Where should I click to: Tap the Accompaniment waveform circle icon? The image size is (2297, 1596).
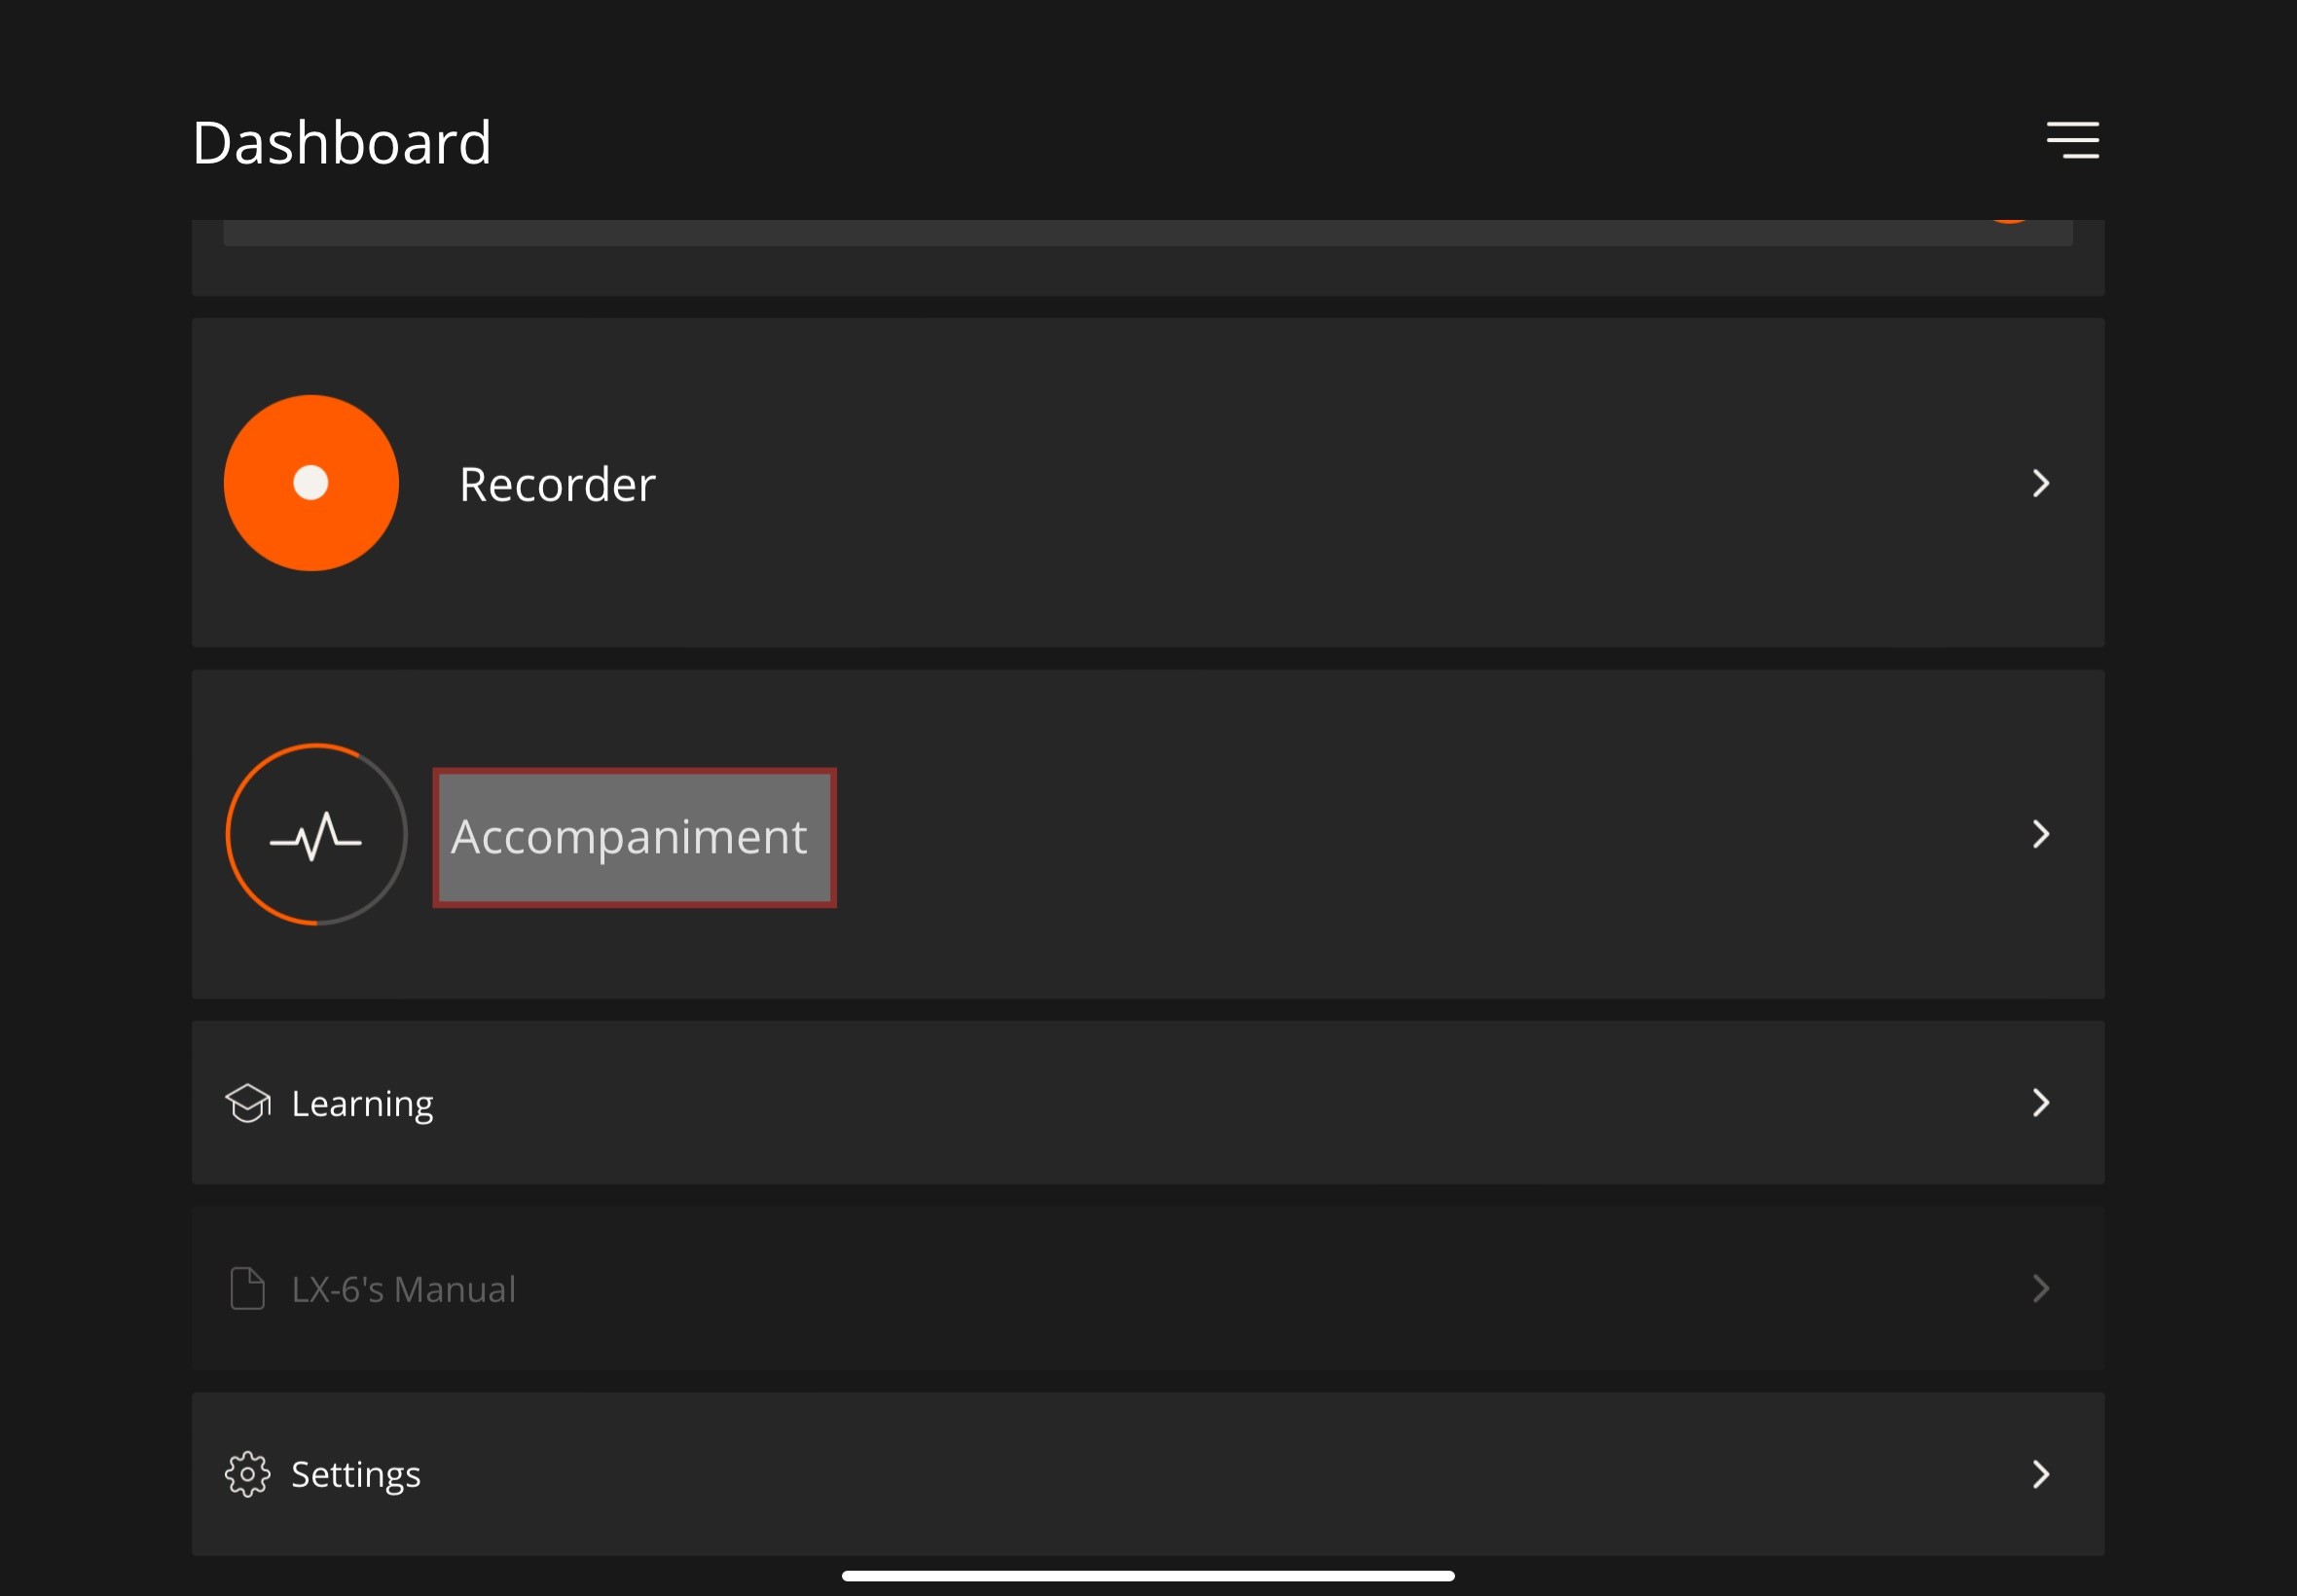tap(316, 834)
